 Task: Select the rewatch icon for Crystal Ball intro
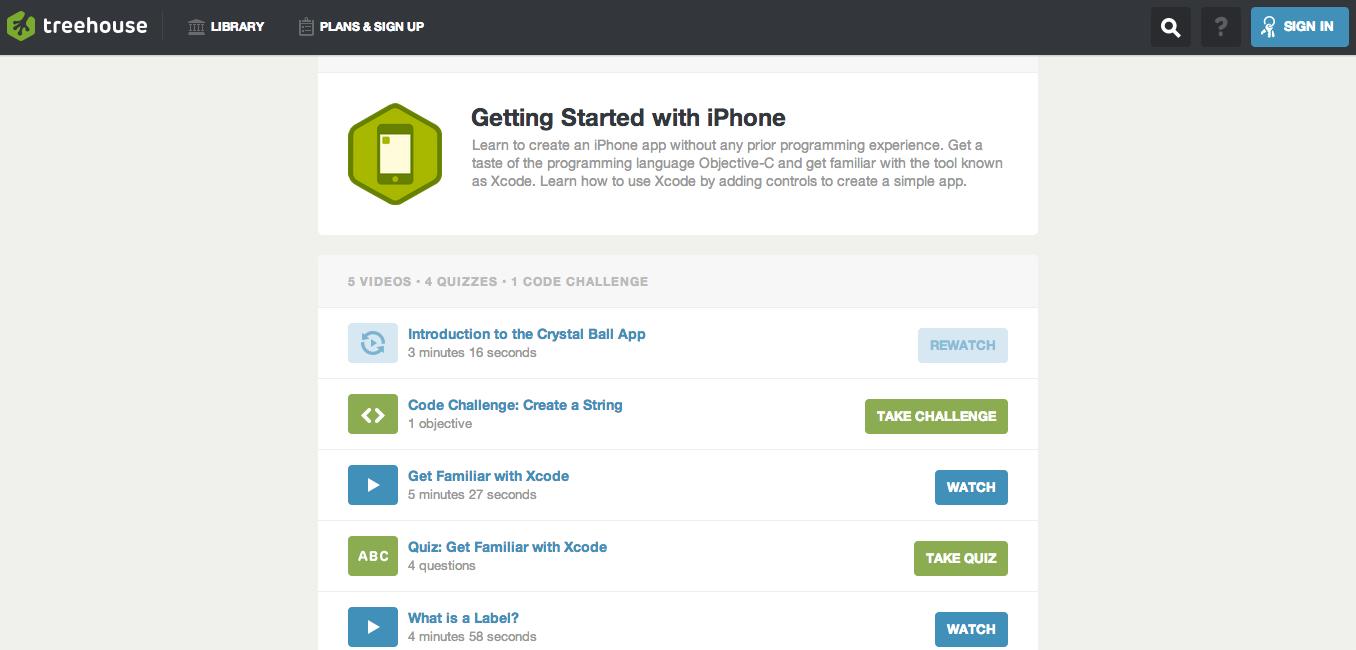click(373, 344)
